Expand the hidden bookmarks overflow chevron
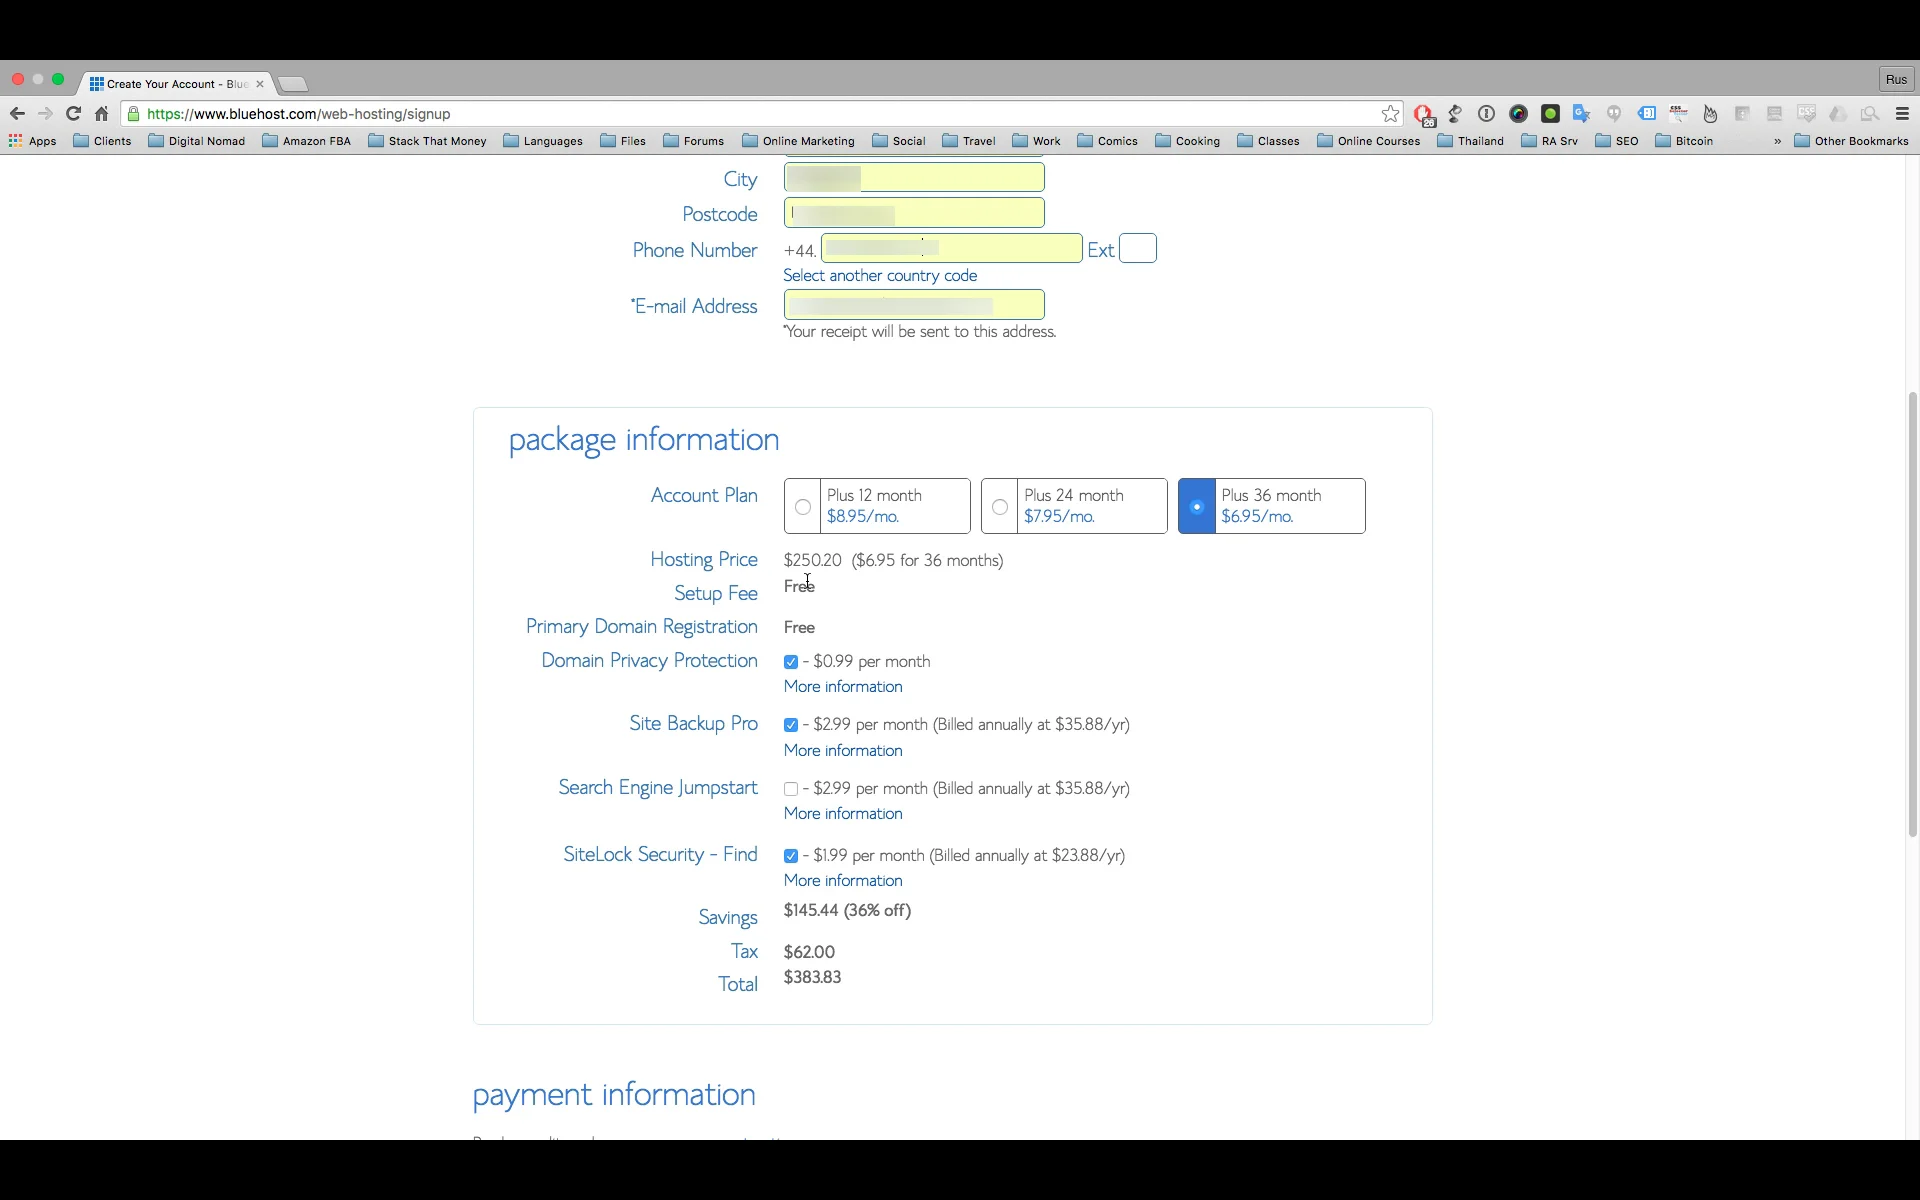The image size is (1920, 1200). point(1777,141)
